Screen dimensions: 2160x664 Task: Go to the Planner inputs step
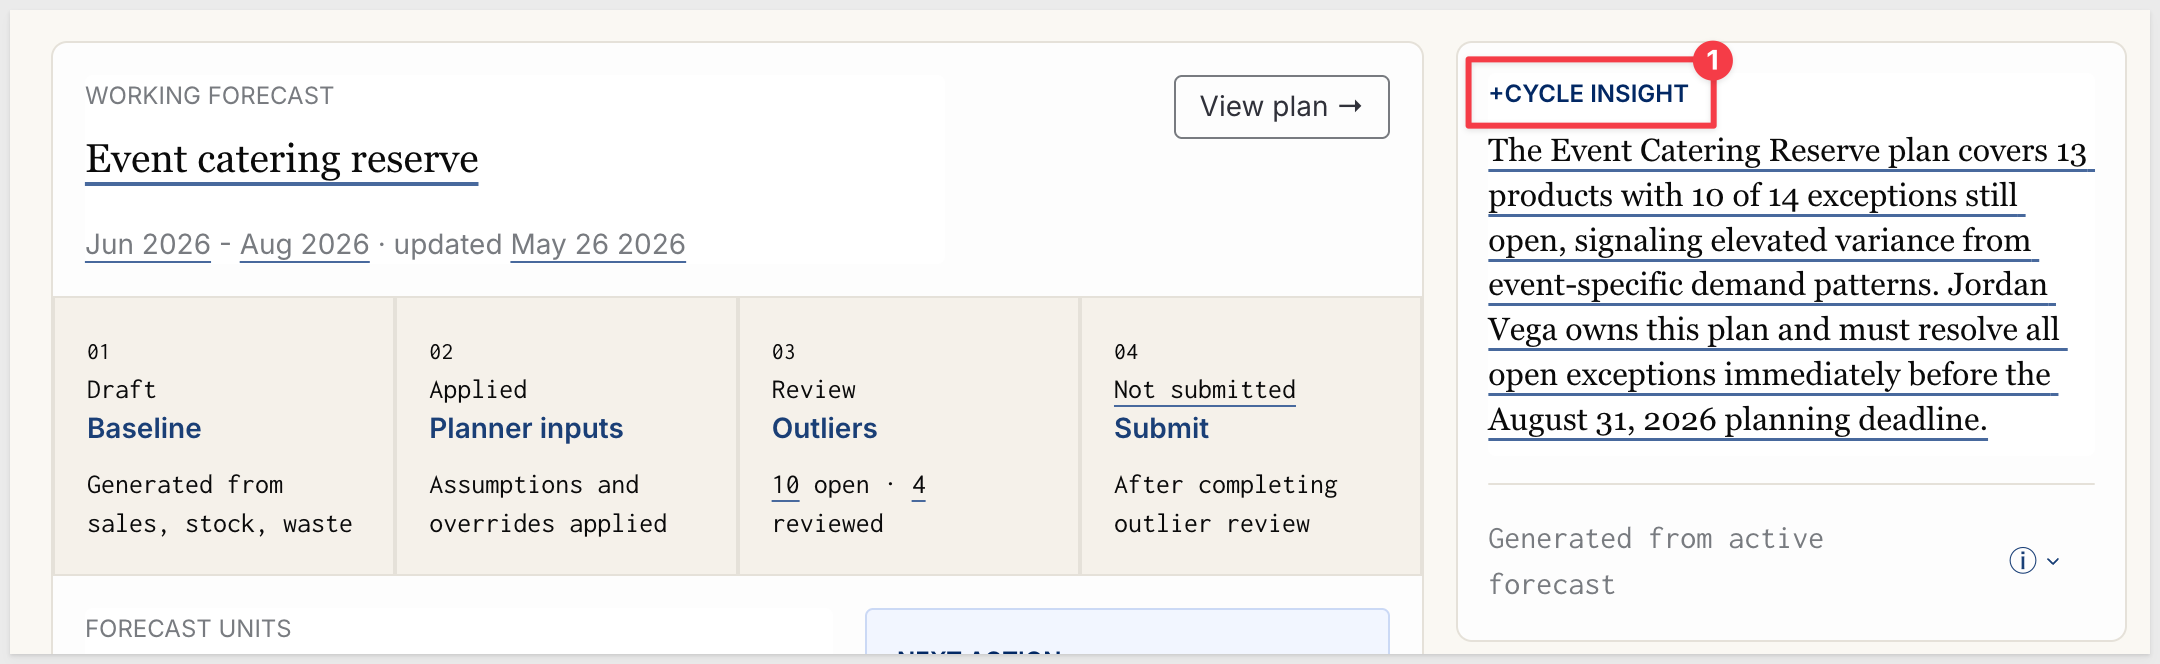(x=526, y=429)
